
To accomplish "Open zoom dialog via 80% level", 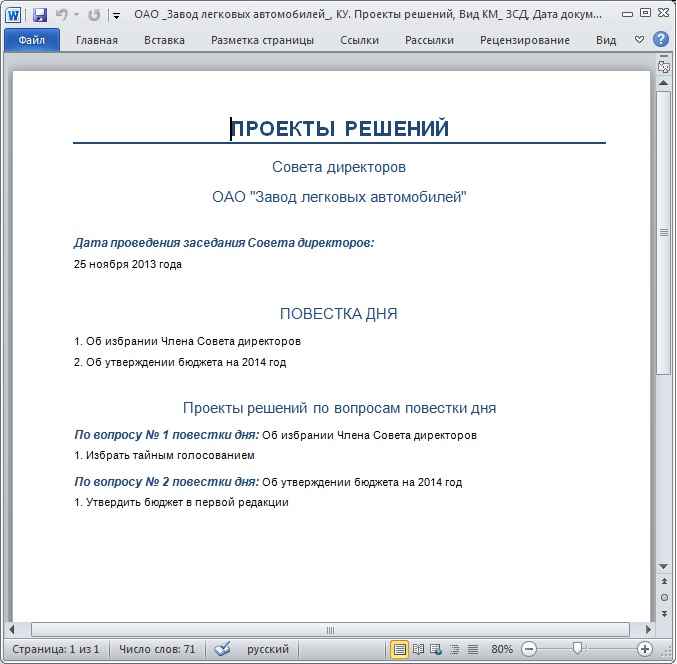I will coord(502,649).
